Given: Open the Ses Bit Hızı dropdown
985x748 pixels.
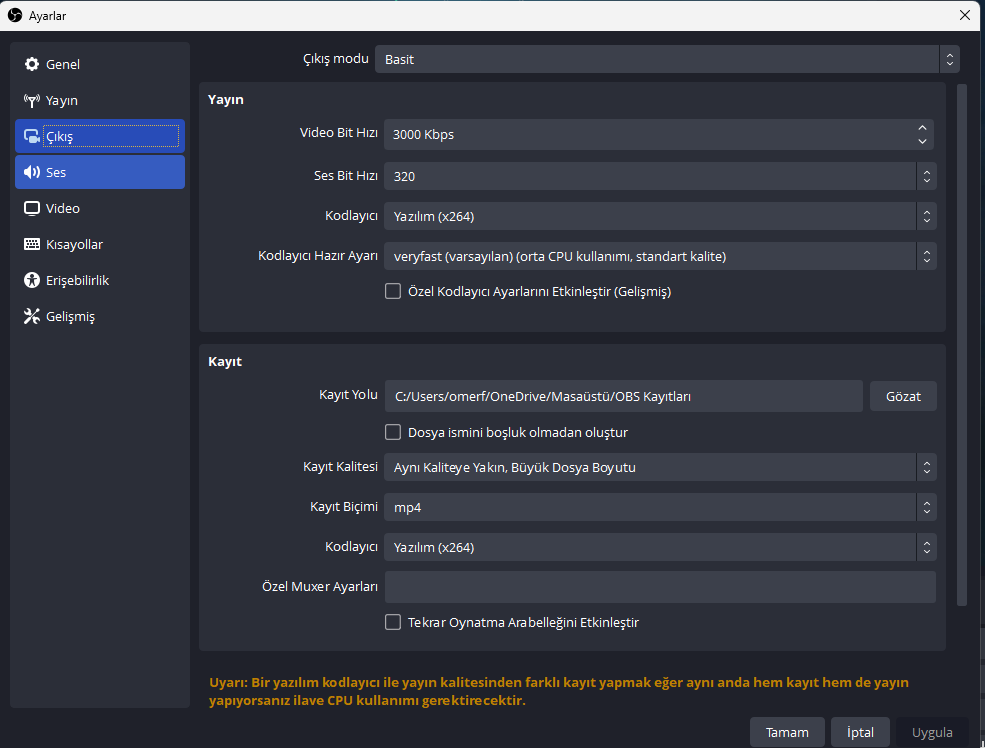Looking at the screenshot, I should coord(660,176).
